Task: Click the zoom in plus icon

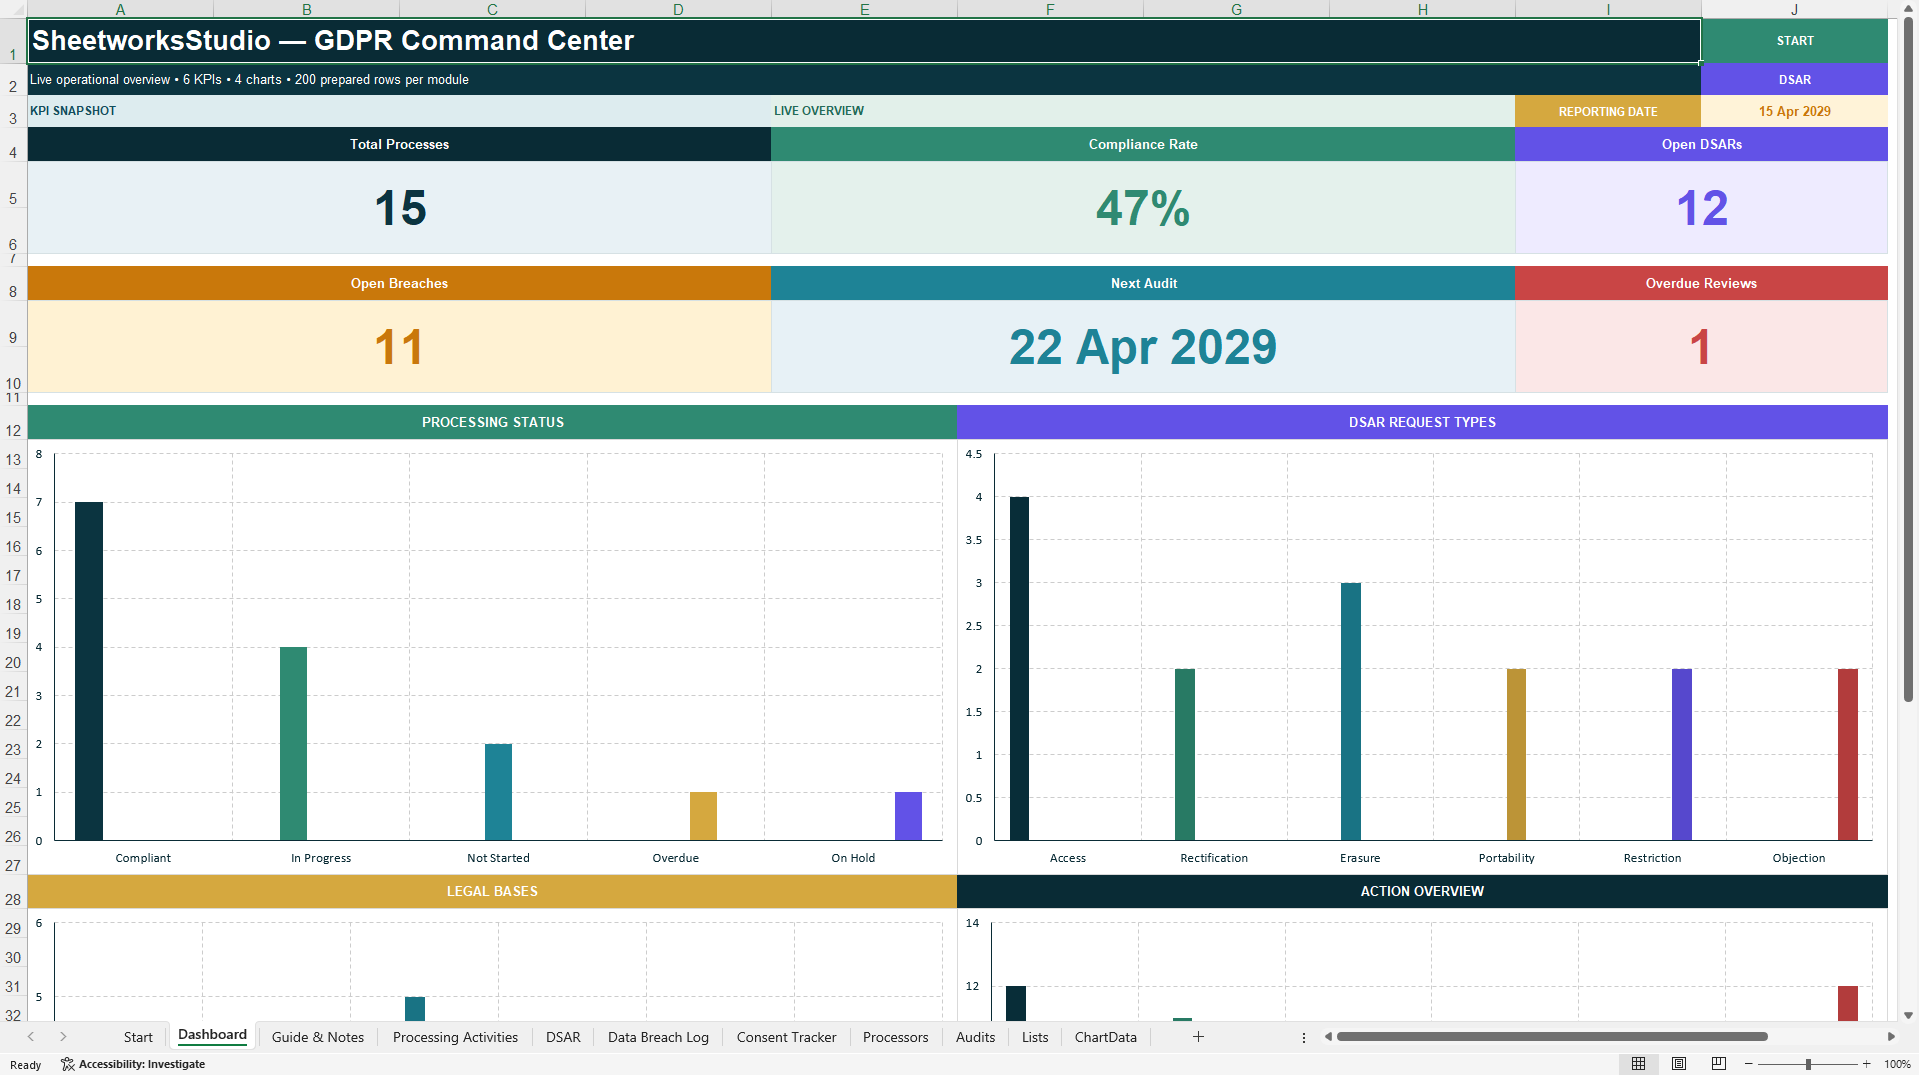Action: 1866,1064
